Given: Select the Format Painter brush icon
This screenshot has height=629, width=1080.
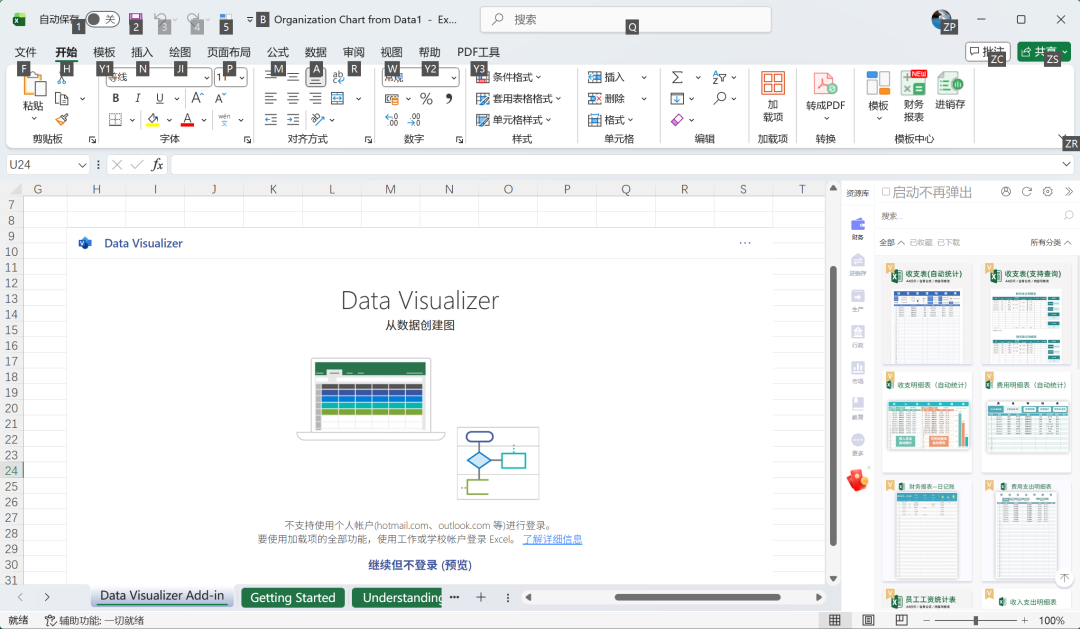Looking at the screenshot, I should 62,120.
